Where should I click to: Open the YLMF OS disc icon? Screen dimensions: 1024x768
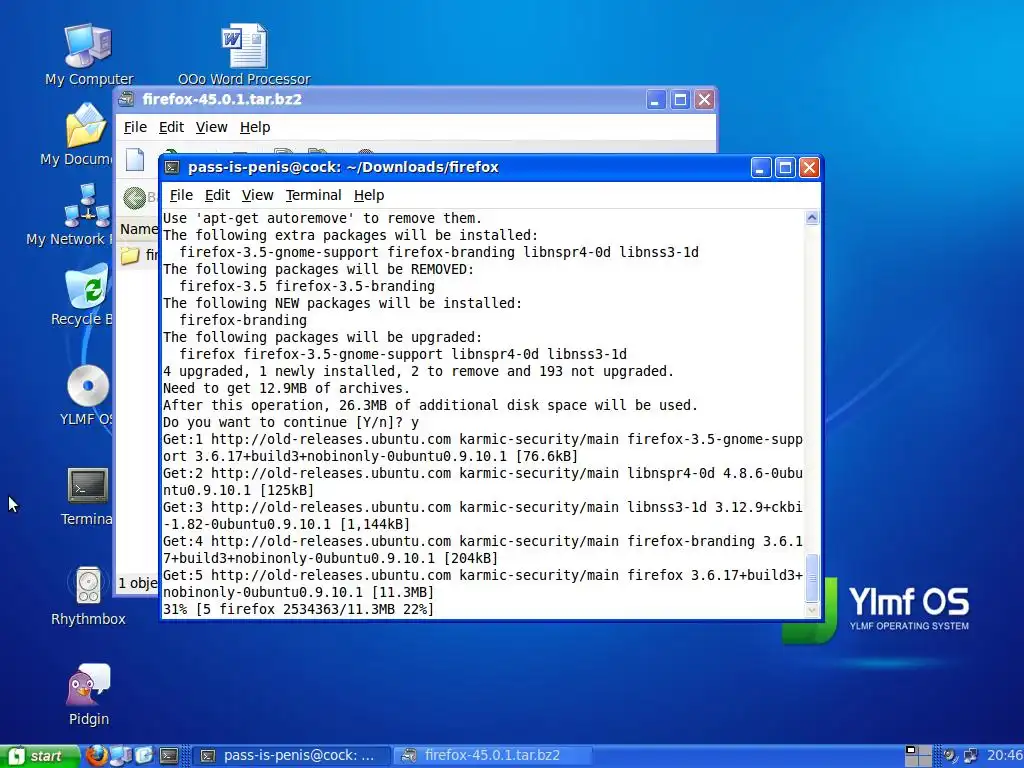point(88,385)
